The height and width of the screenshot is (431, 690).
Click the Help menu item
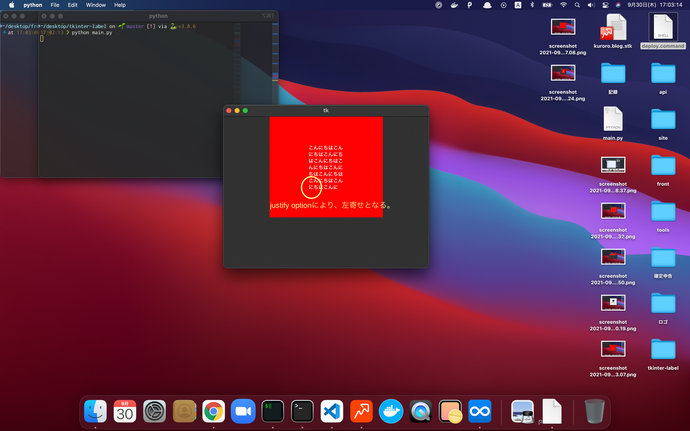pos(120,5)
